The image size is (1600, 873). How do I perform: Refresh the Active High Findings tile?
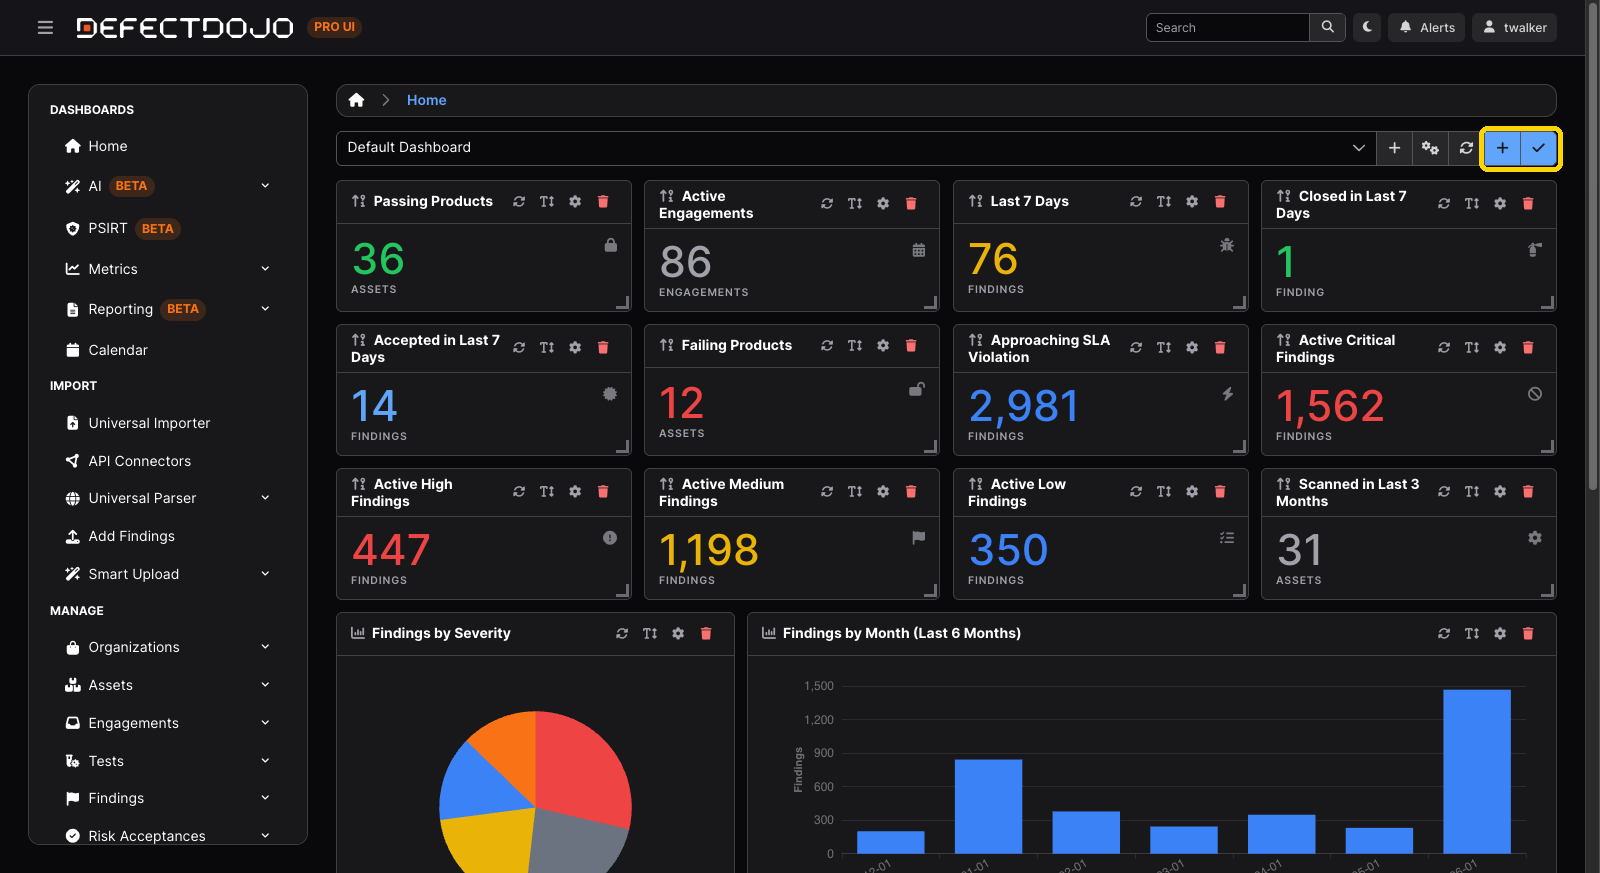[519, 492]
